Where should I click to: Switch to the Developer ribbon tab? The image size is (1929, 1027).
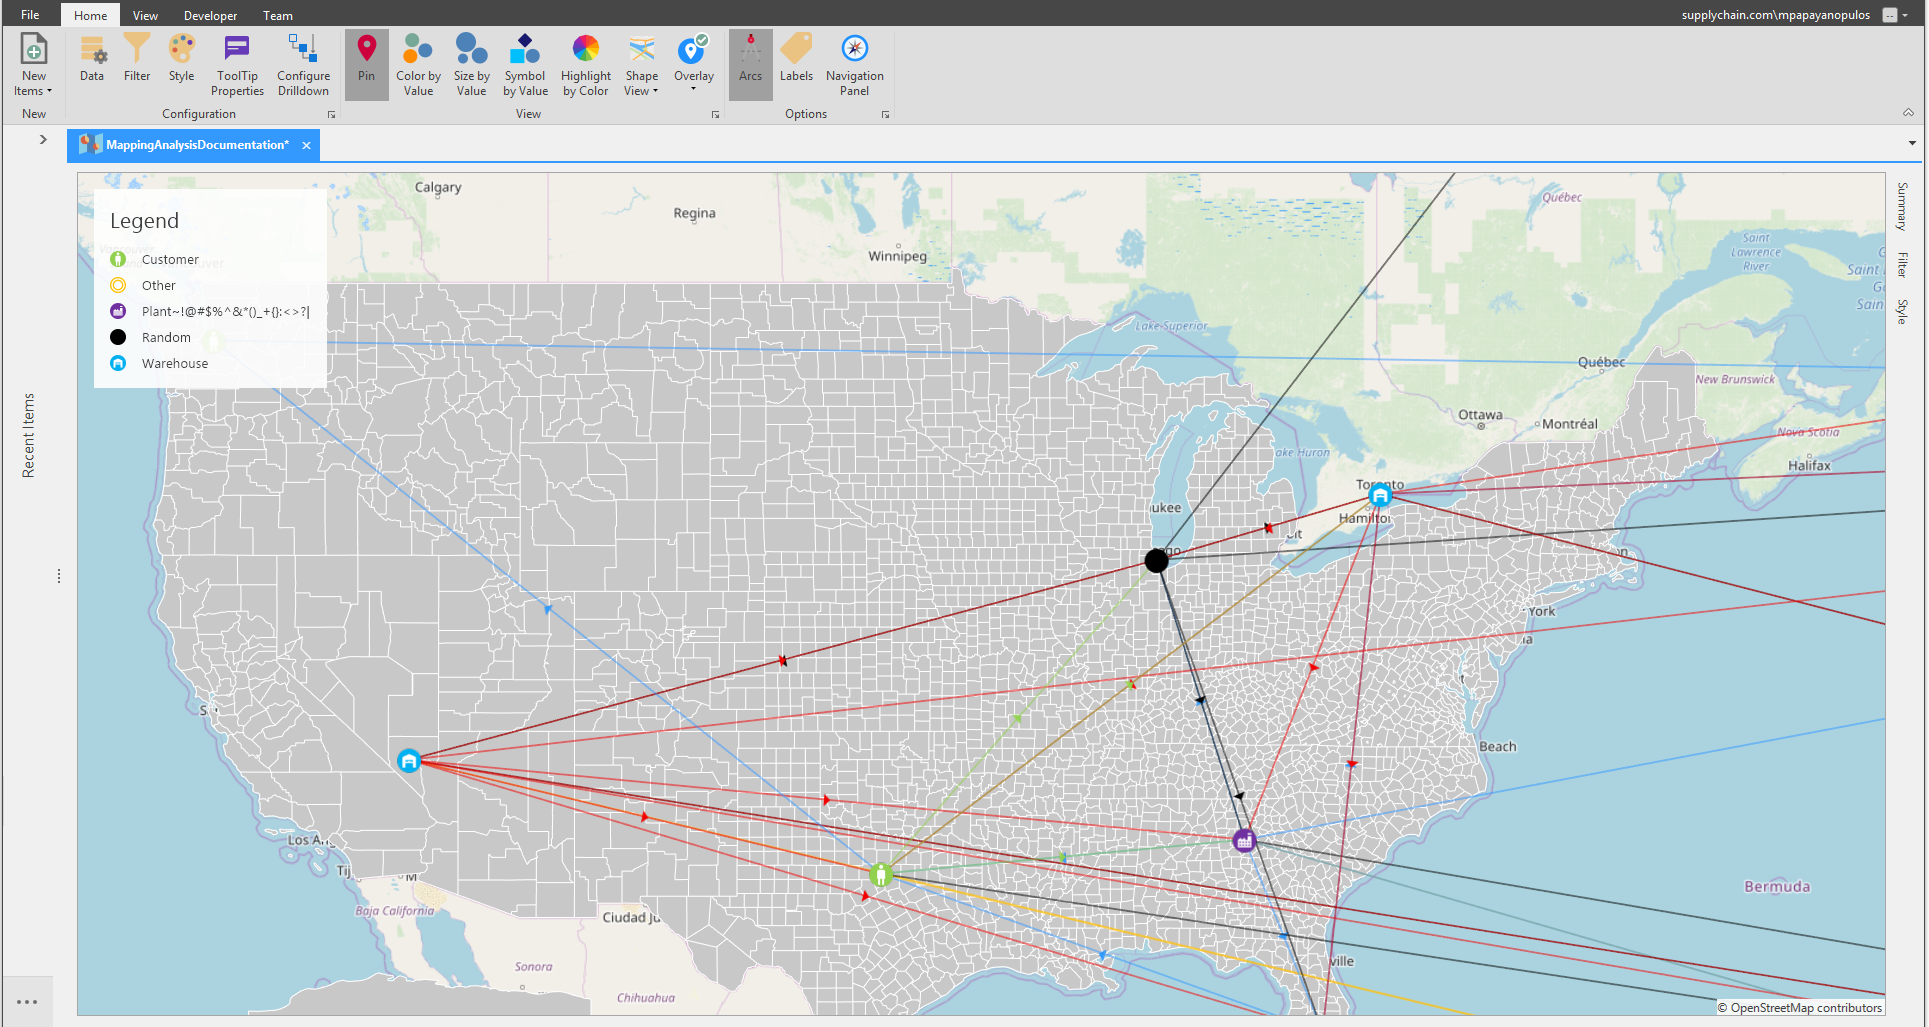(210, 15)
